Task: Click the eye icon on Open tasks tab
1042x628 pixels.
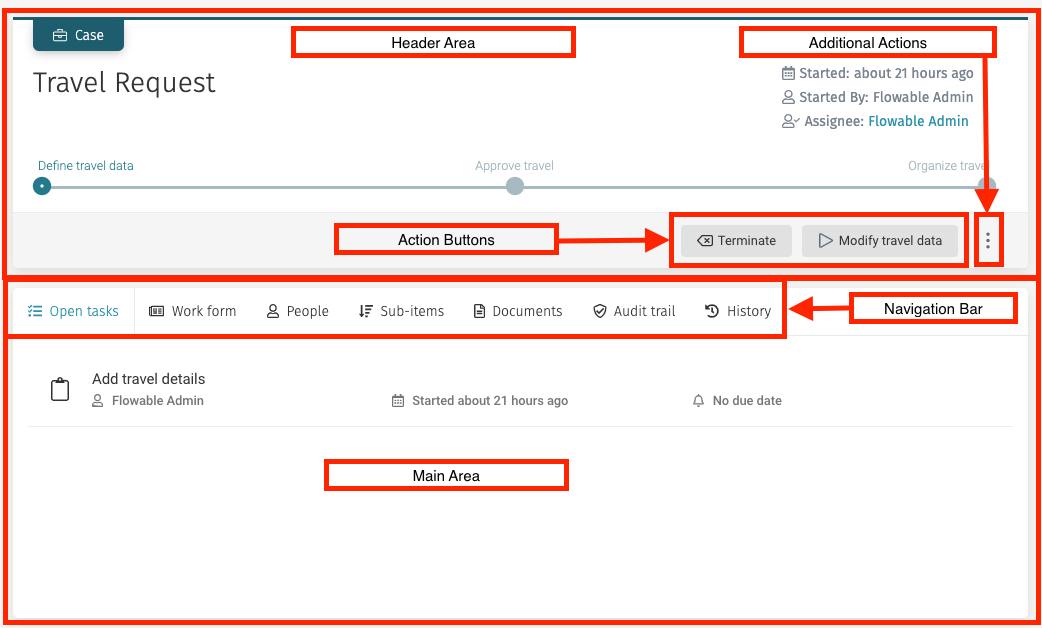Action: click(36, 310)
